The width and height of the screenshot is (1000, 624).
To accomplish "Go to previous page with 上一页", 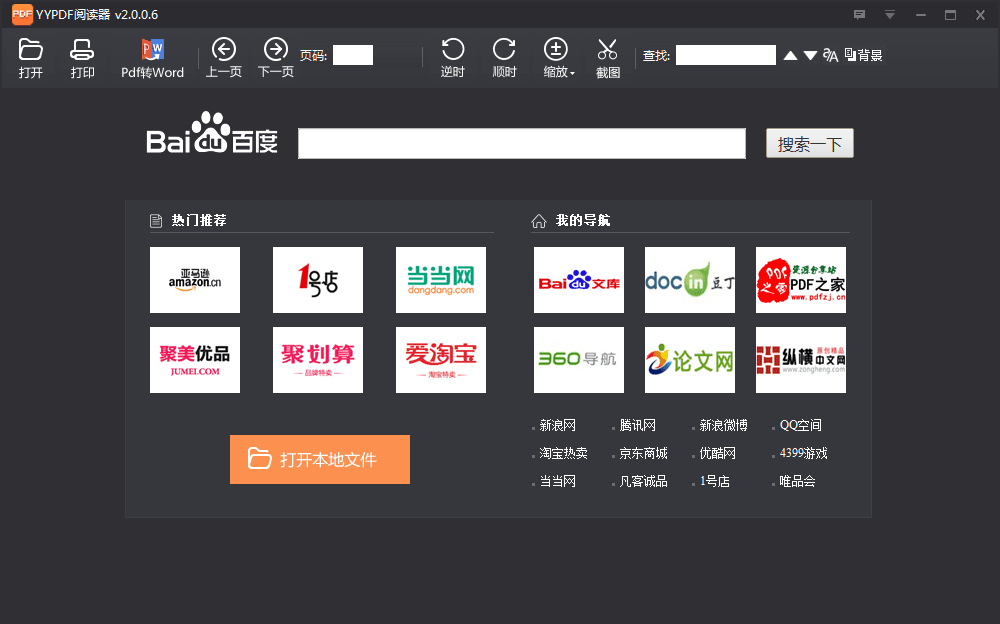I will tap(224, 55).
